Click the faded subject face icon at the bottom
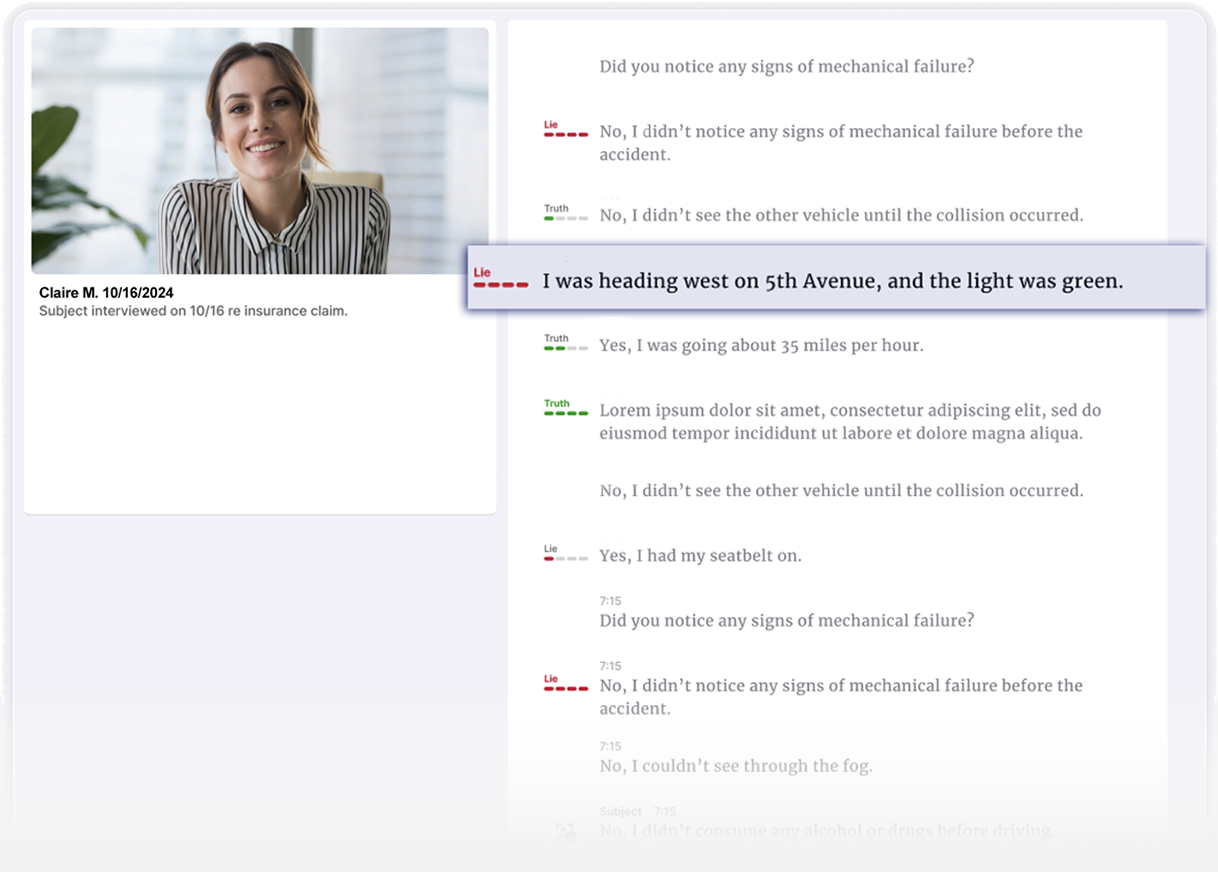 (565, 830)
